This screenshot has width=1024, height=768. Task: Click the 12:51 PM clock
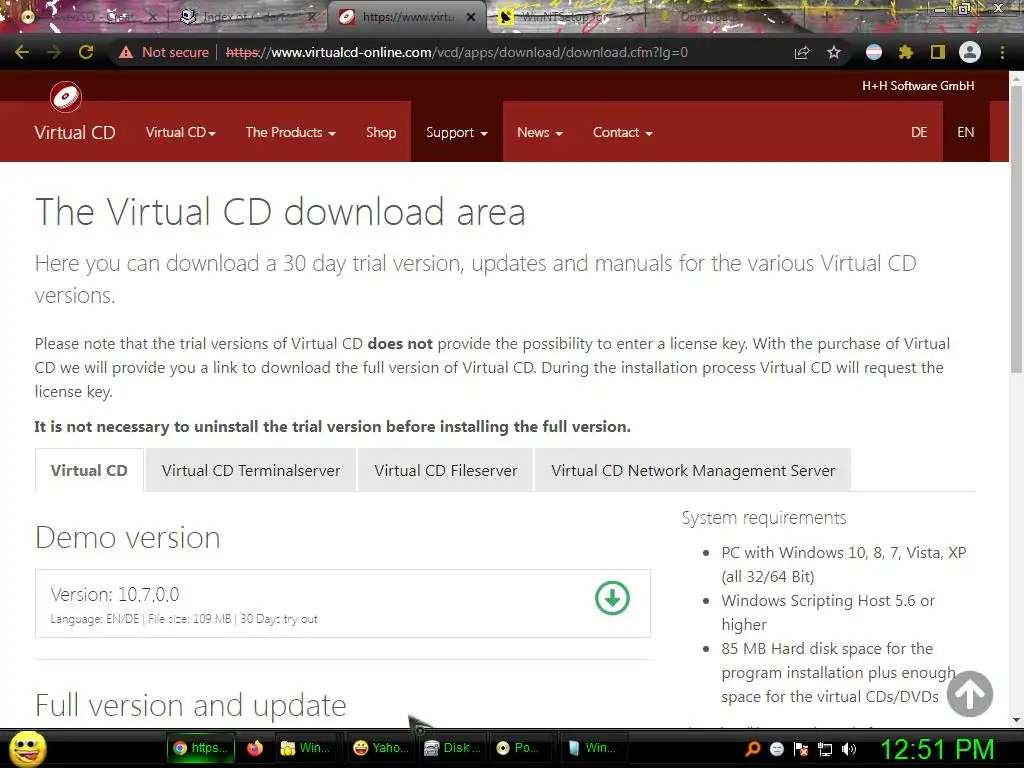tap(938, 749)
